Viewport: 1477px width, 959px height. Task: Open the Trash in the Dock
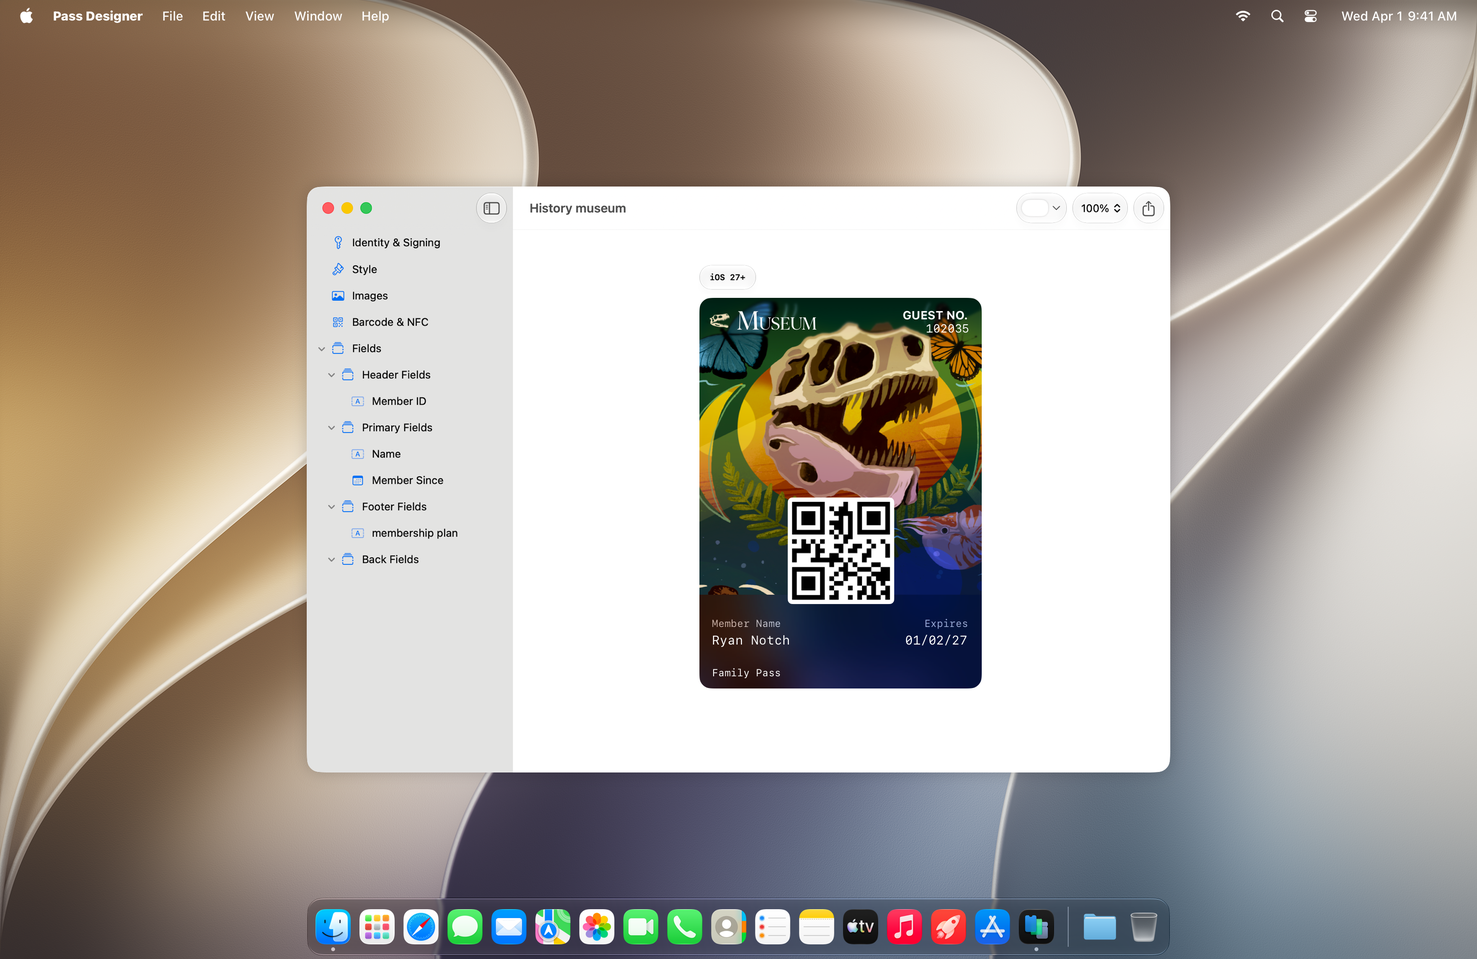click(1144, 928)
